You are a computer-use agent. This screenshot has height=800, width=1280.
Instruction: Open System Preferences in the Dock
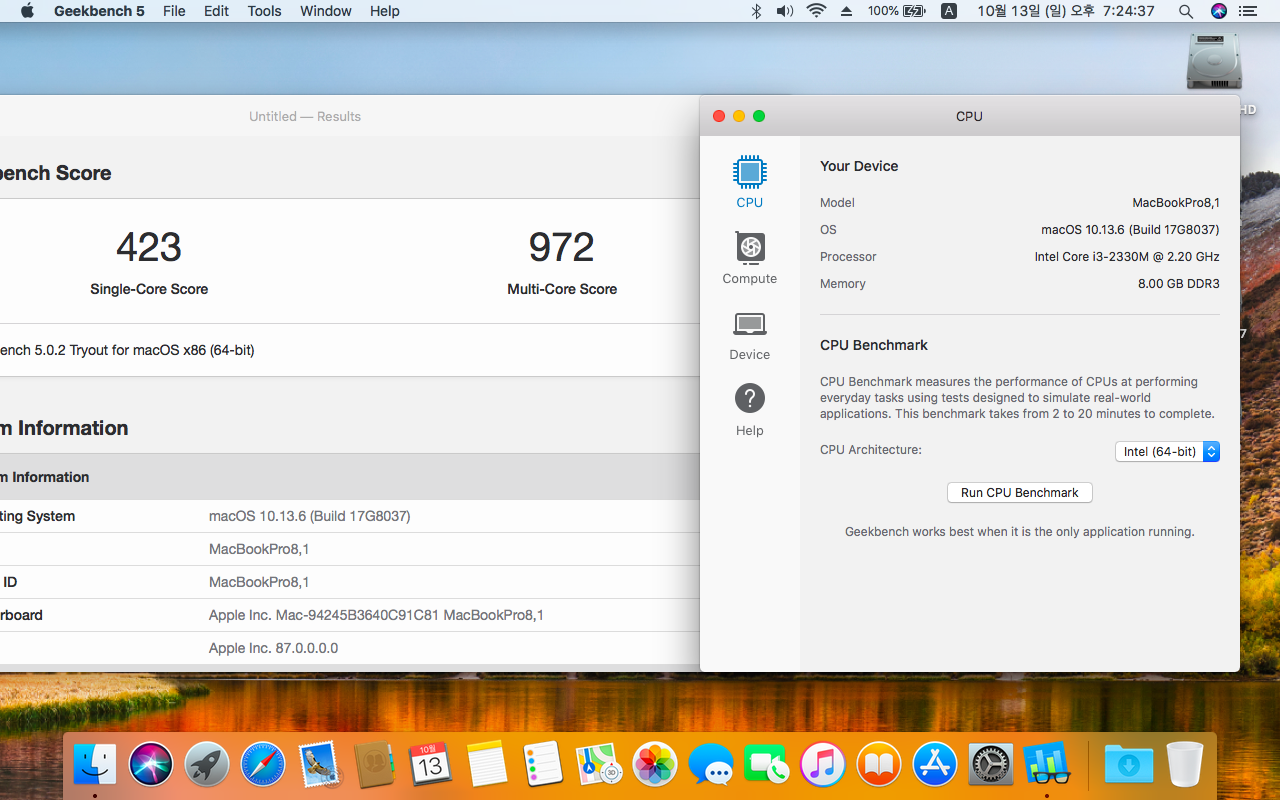click(x=991, y=766)
